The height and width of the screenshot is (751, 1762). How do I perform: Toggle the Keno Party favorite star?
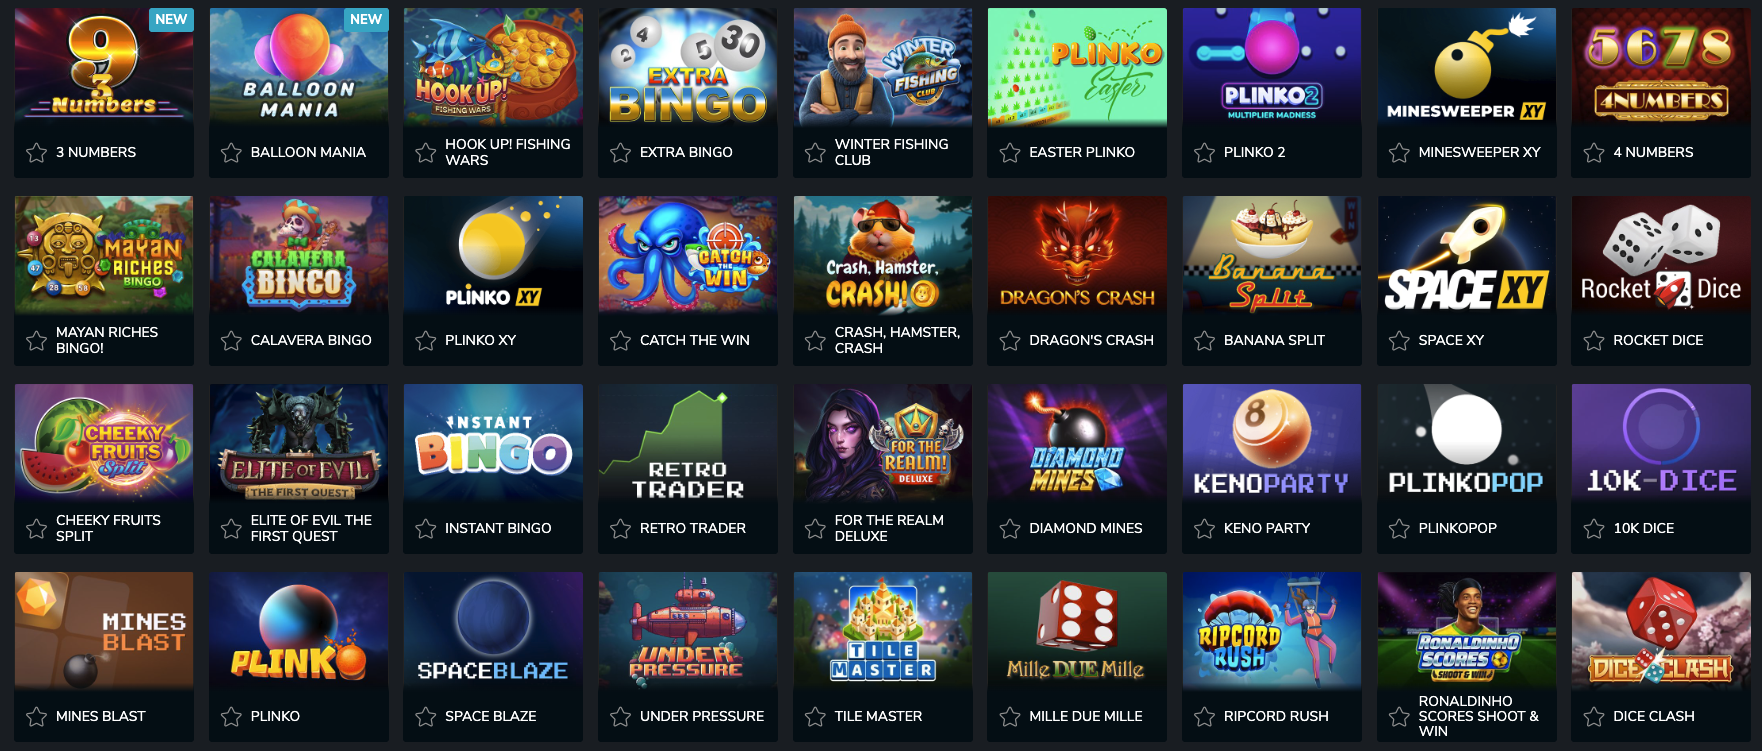point(1204,528)
